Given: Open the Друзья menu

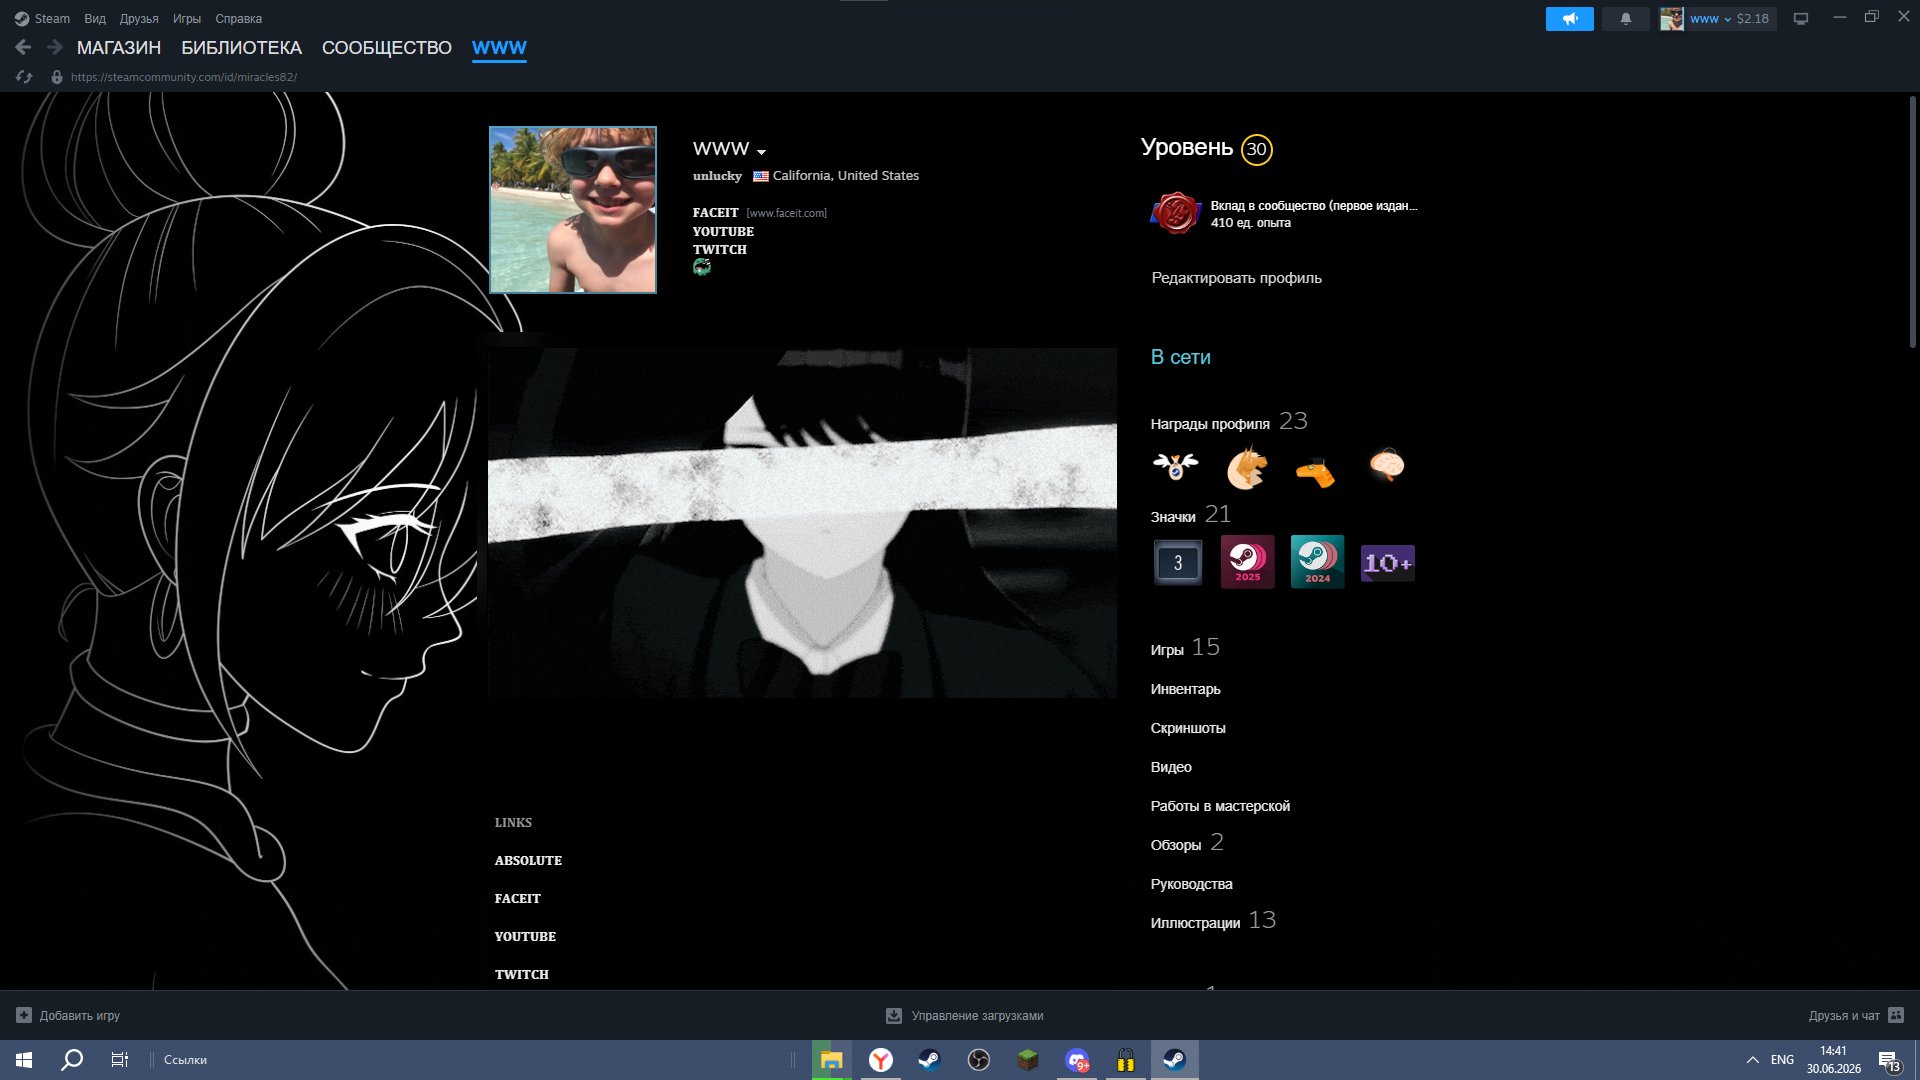Looking at the screenshot, I should pyautogui.click(x=139, y=18).
